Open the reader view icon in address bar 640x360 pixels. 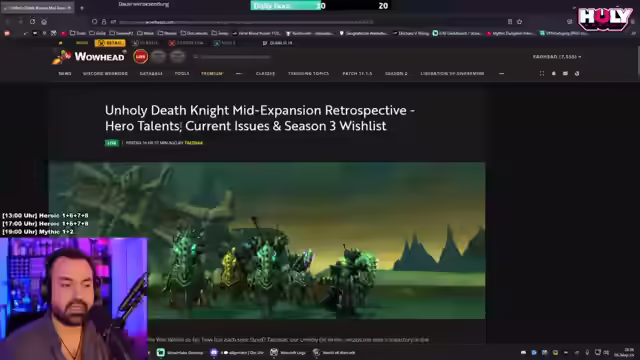(x=510, y=22)
